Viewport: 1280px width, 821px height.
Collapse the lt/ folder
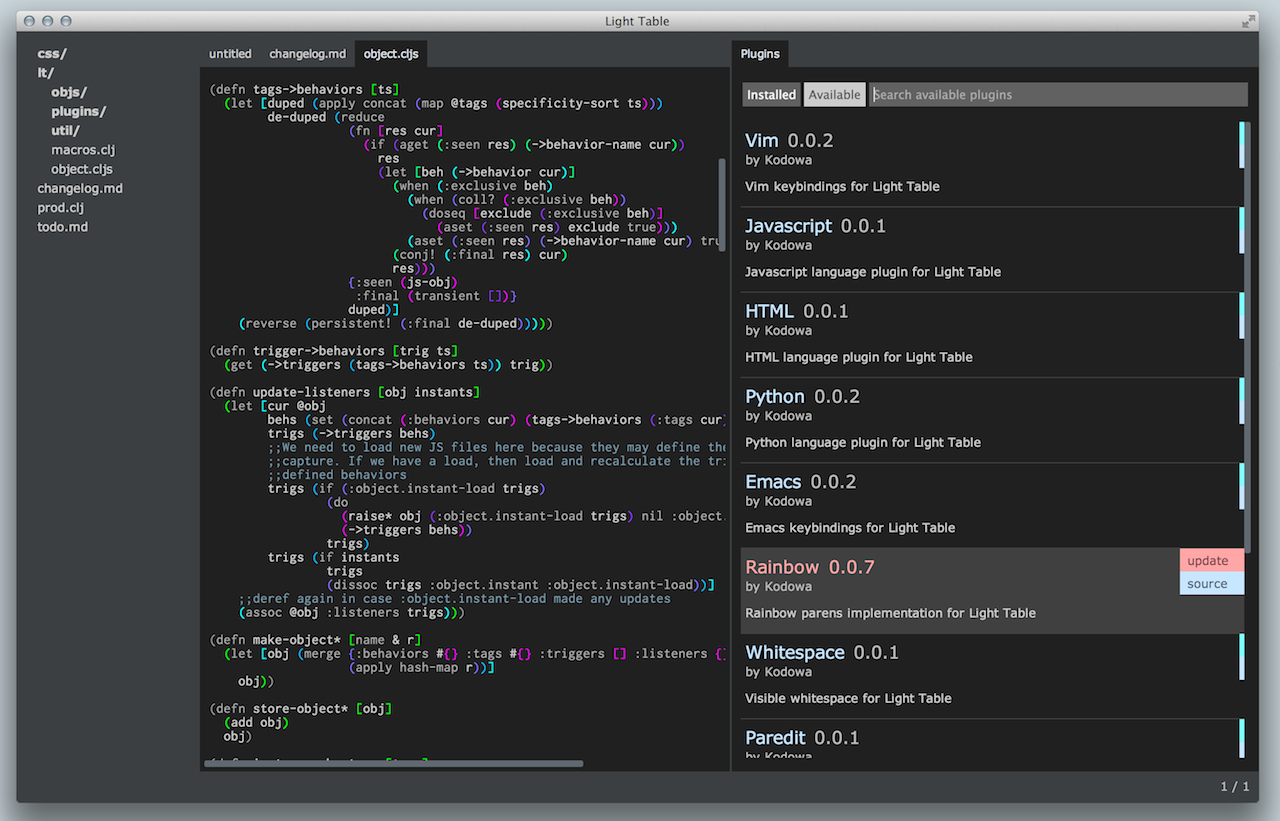(x=46, y=72)
